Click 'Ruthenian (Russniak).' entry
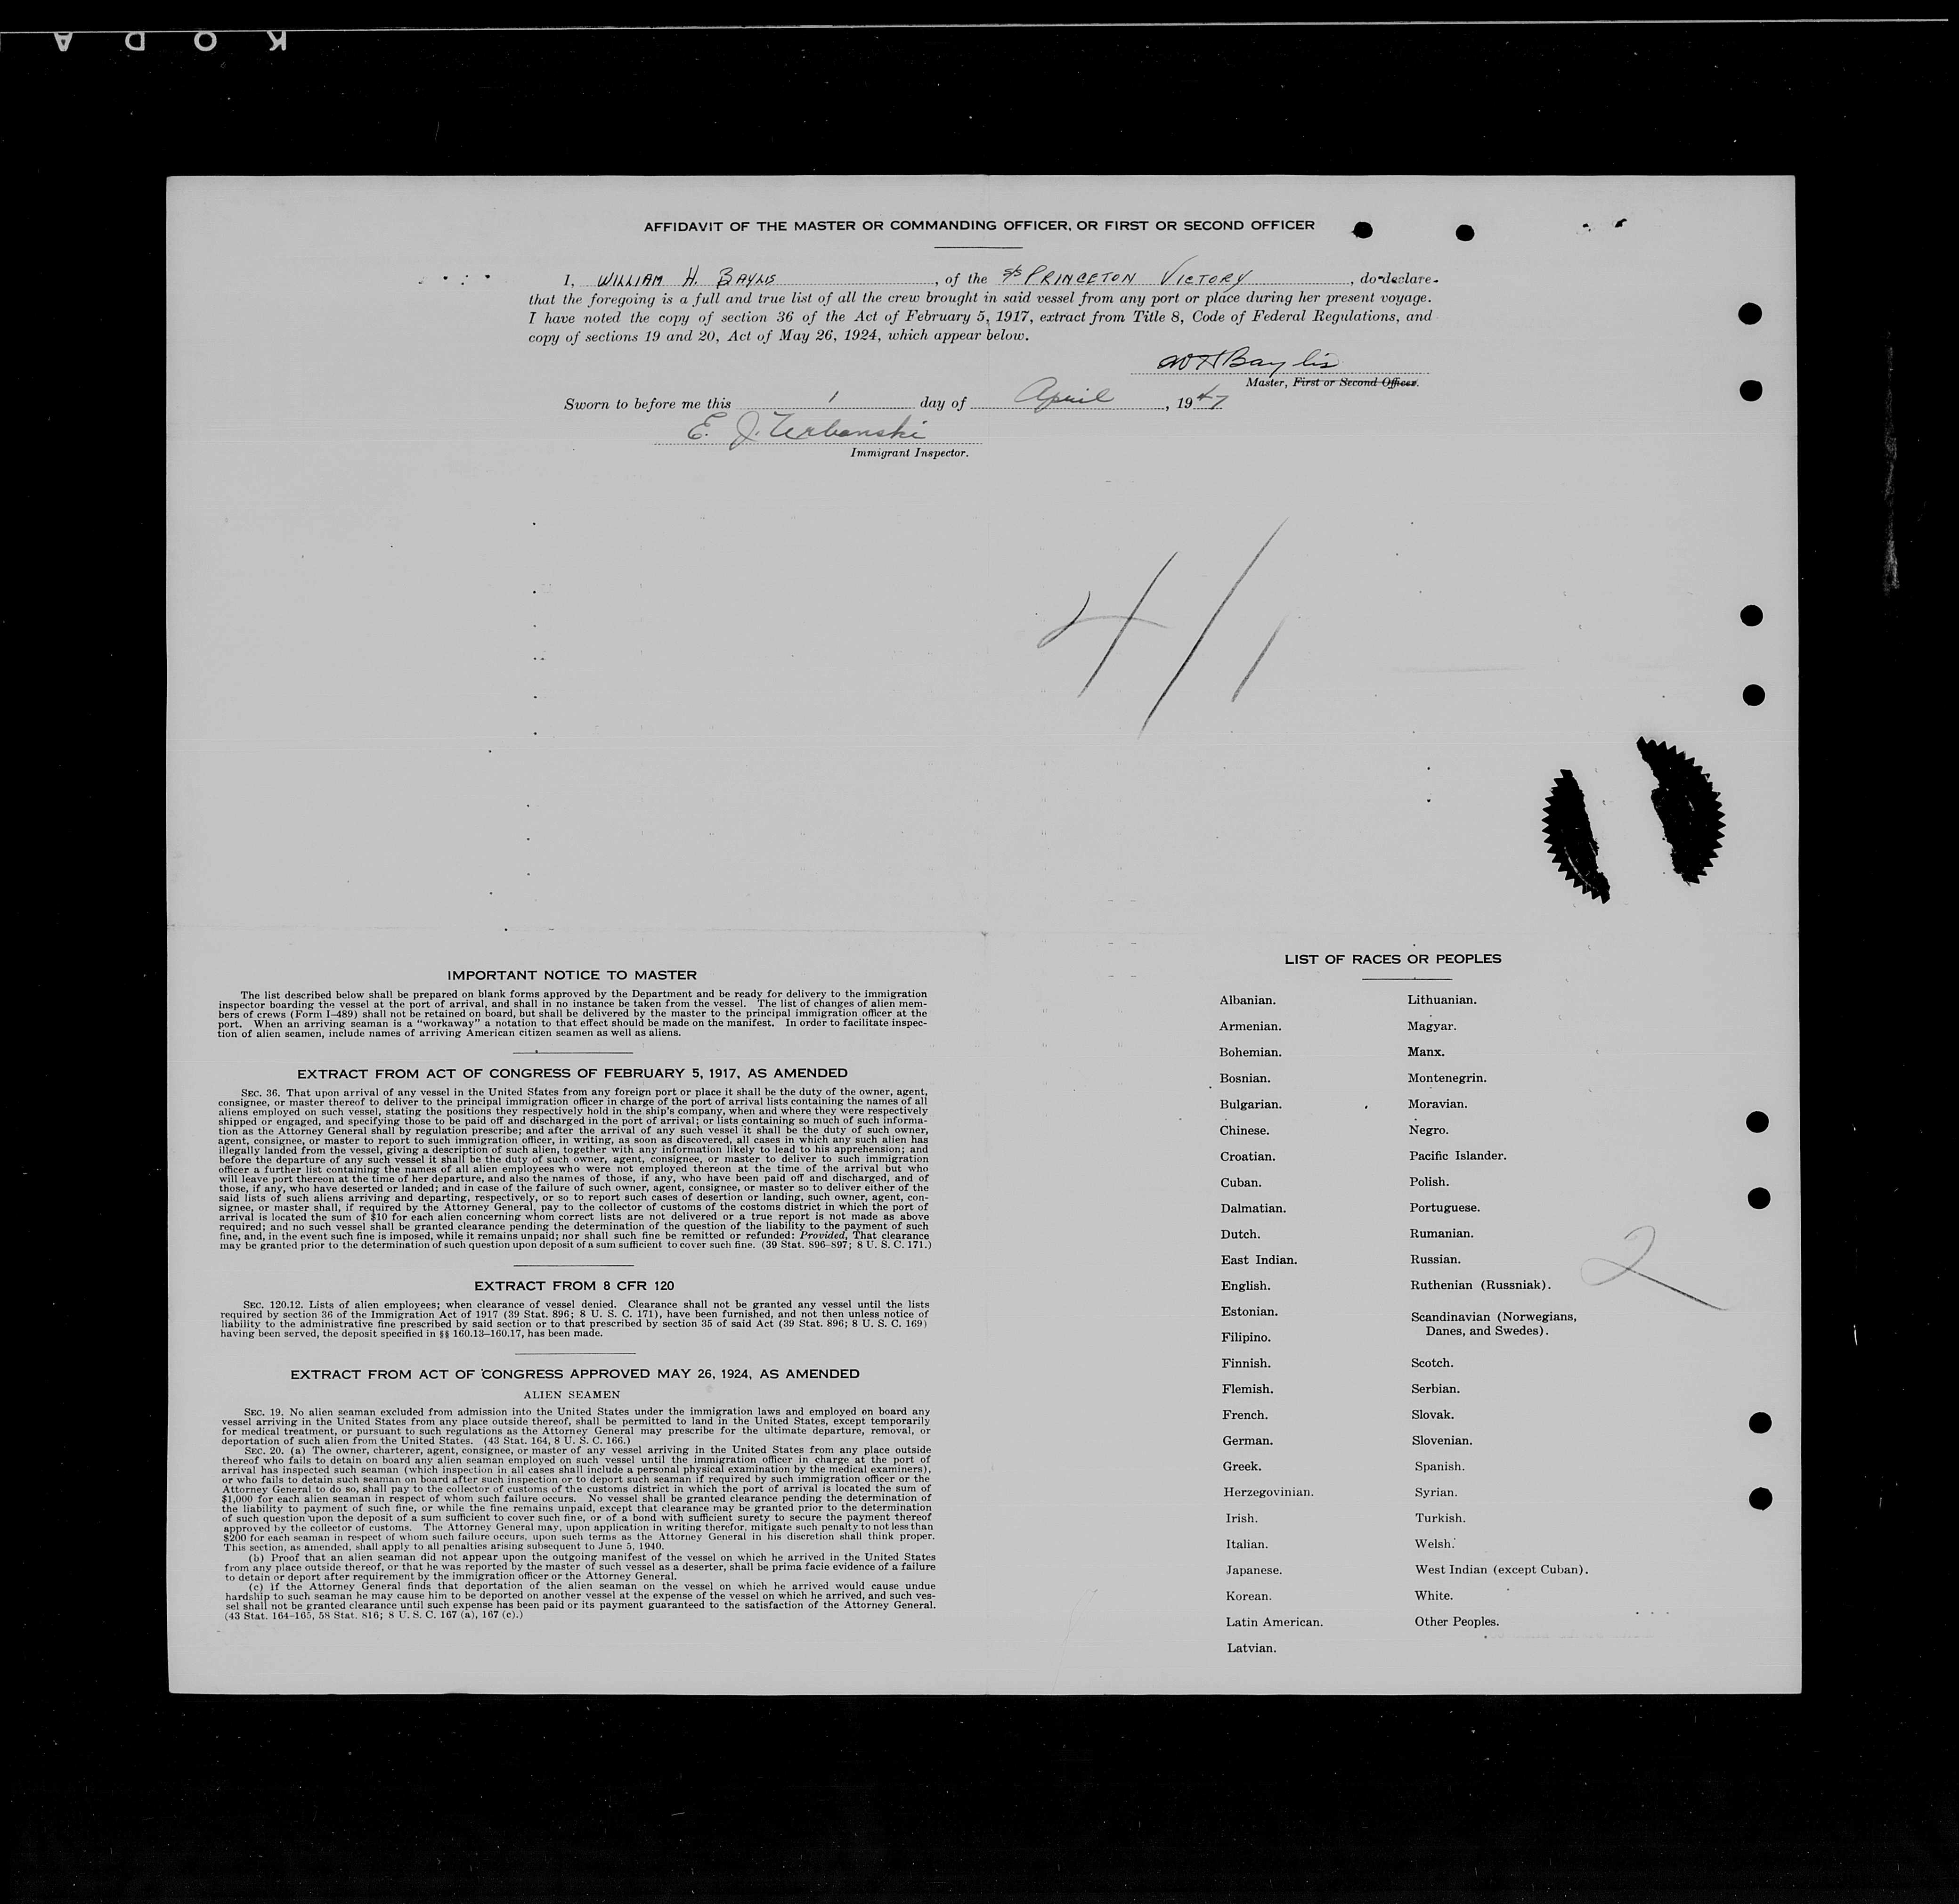This screenshot has width=1959, height=1904. point(1480,1285)
